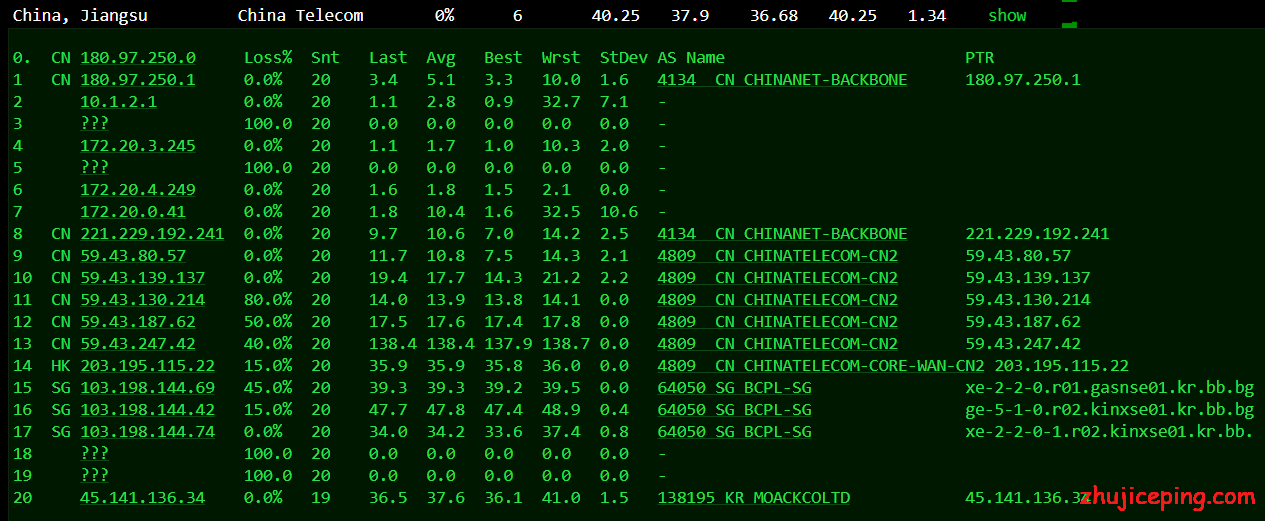The height and width of the screenshot is (521, 1265).
Task: Select the 'China, Jiangsu' location text
Action: (x=80, y=16)
